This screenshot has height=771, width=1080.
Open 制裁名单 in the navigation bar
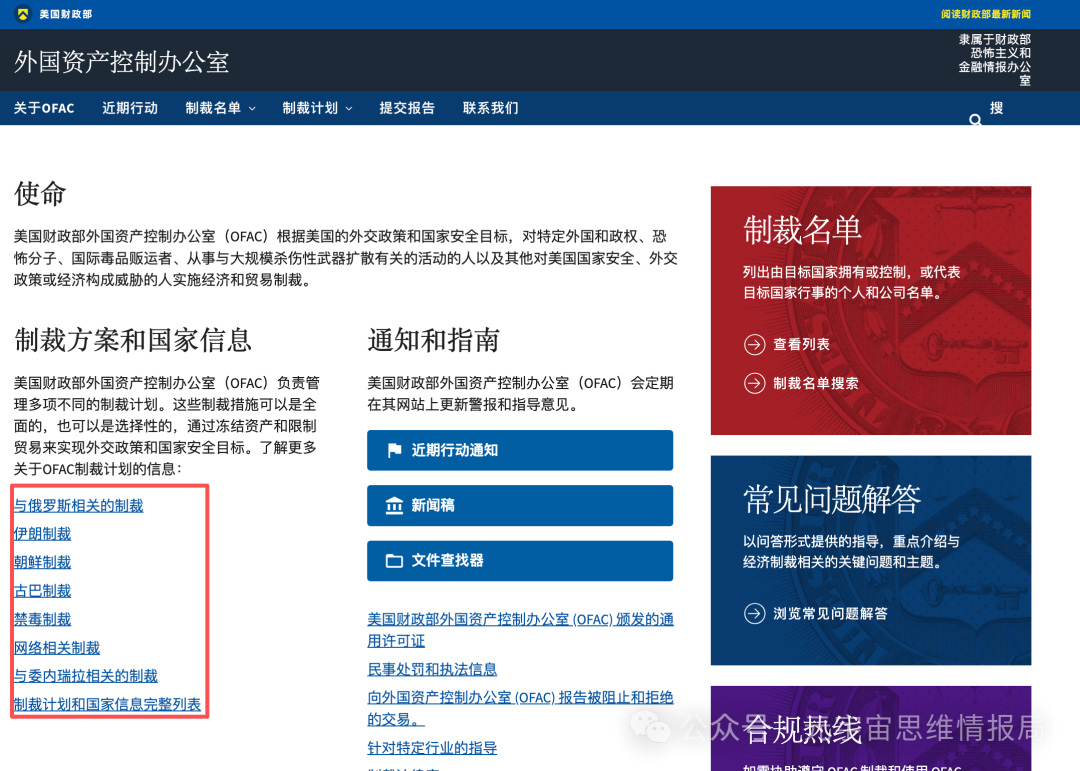point(213,108)
